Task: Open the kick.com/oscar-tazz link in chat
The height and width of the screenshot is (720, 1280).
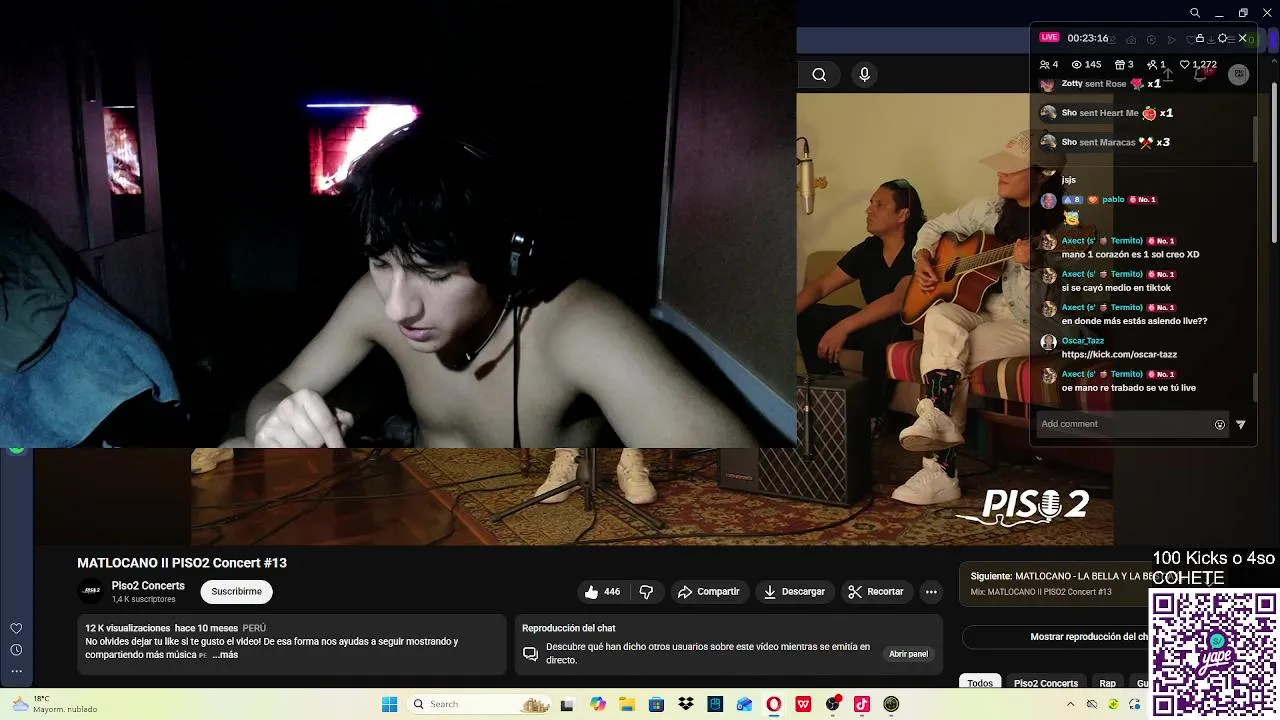Action: point(1119,355)
